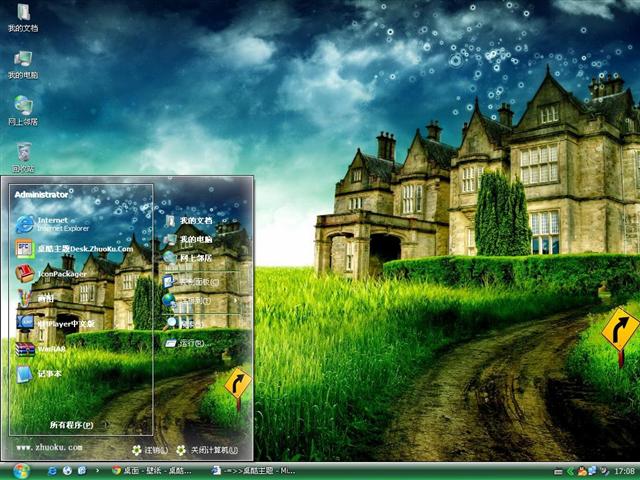
Task: Switch to the 桌酷主题 taskbar window button
Action: (254, 471)
